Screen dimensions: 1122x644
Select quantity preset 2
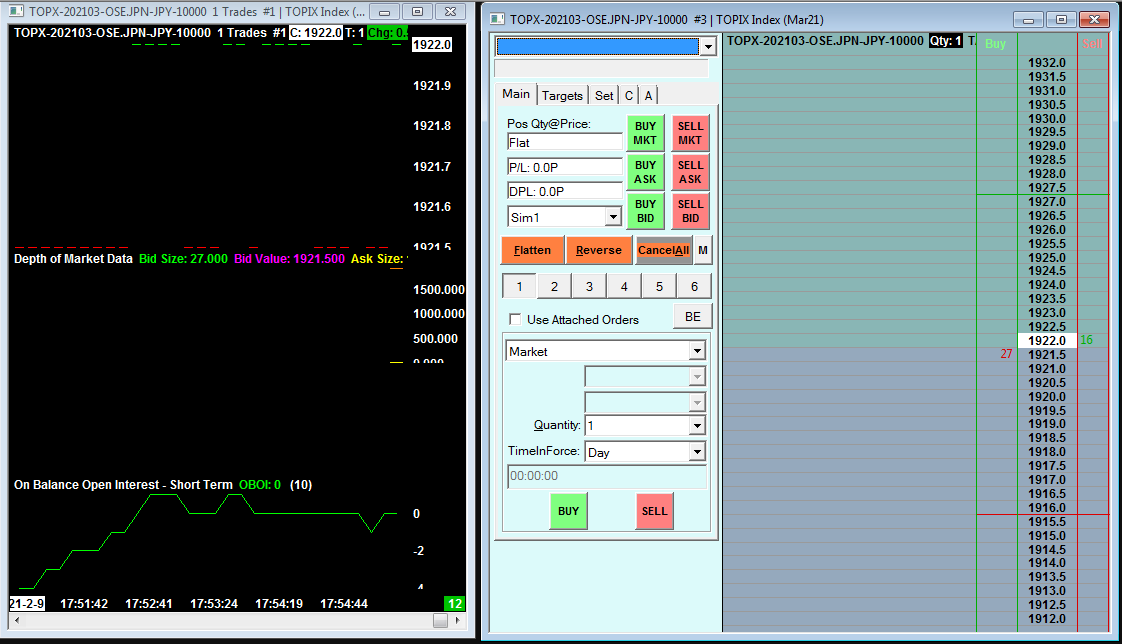pos(554,286)
